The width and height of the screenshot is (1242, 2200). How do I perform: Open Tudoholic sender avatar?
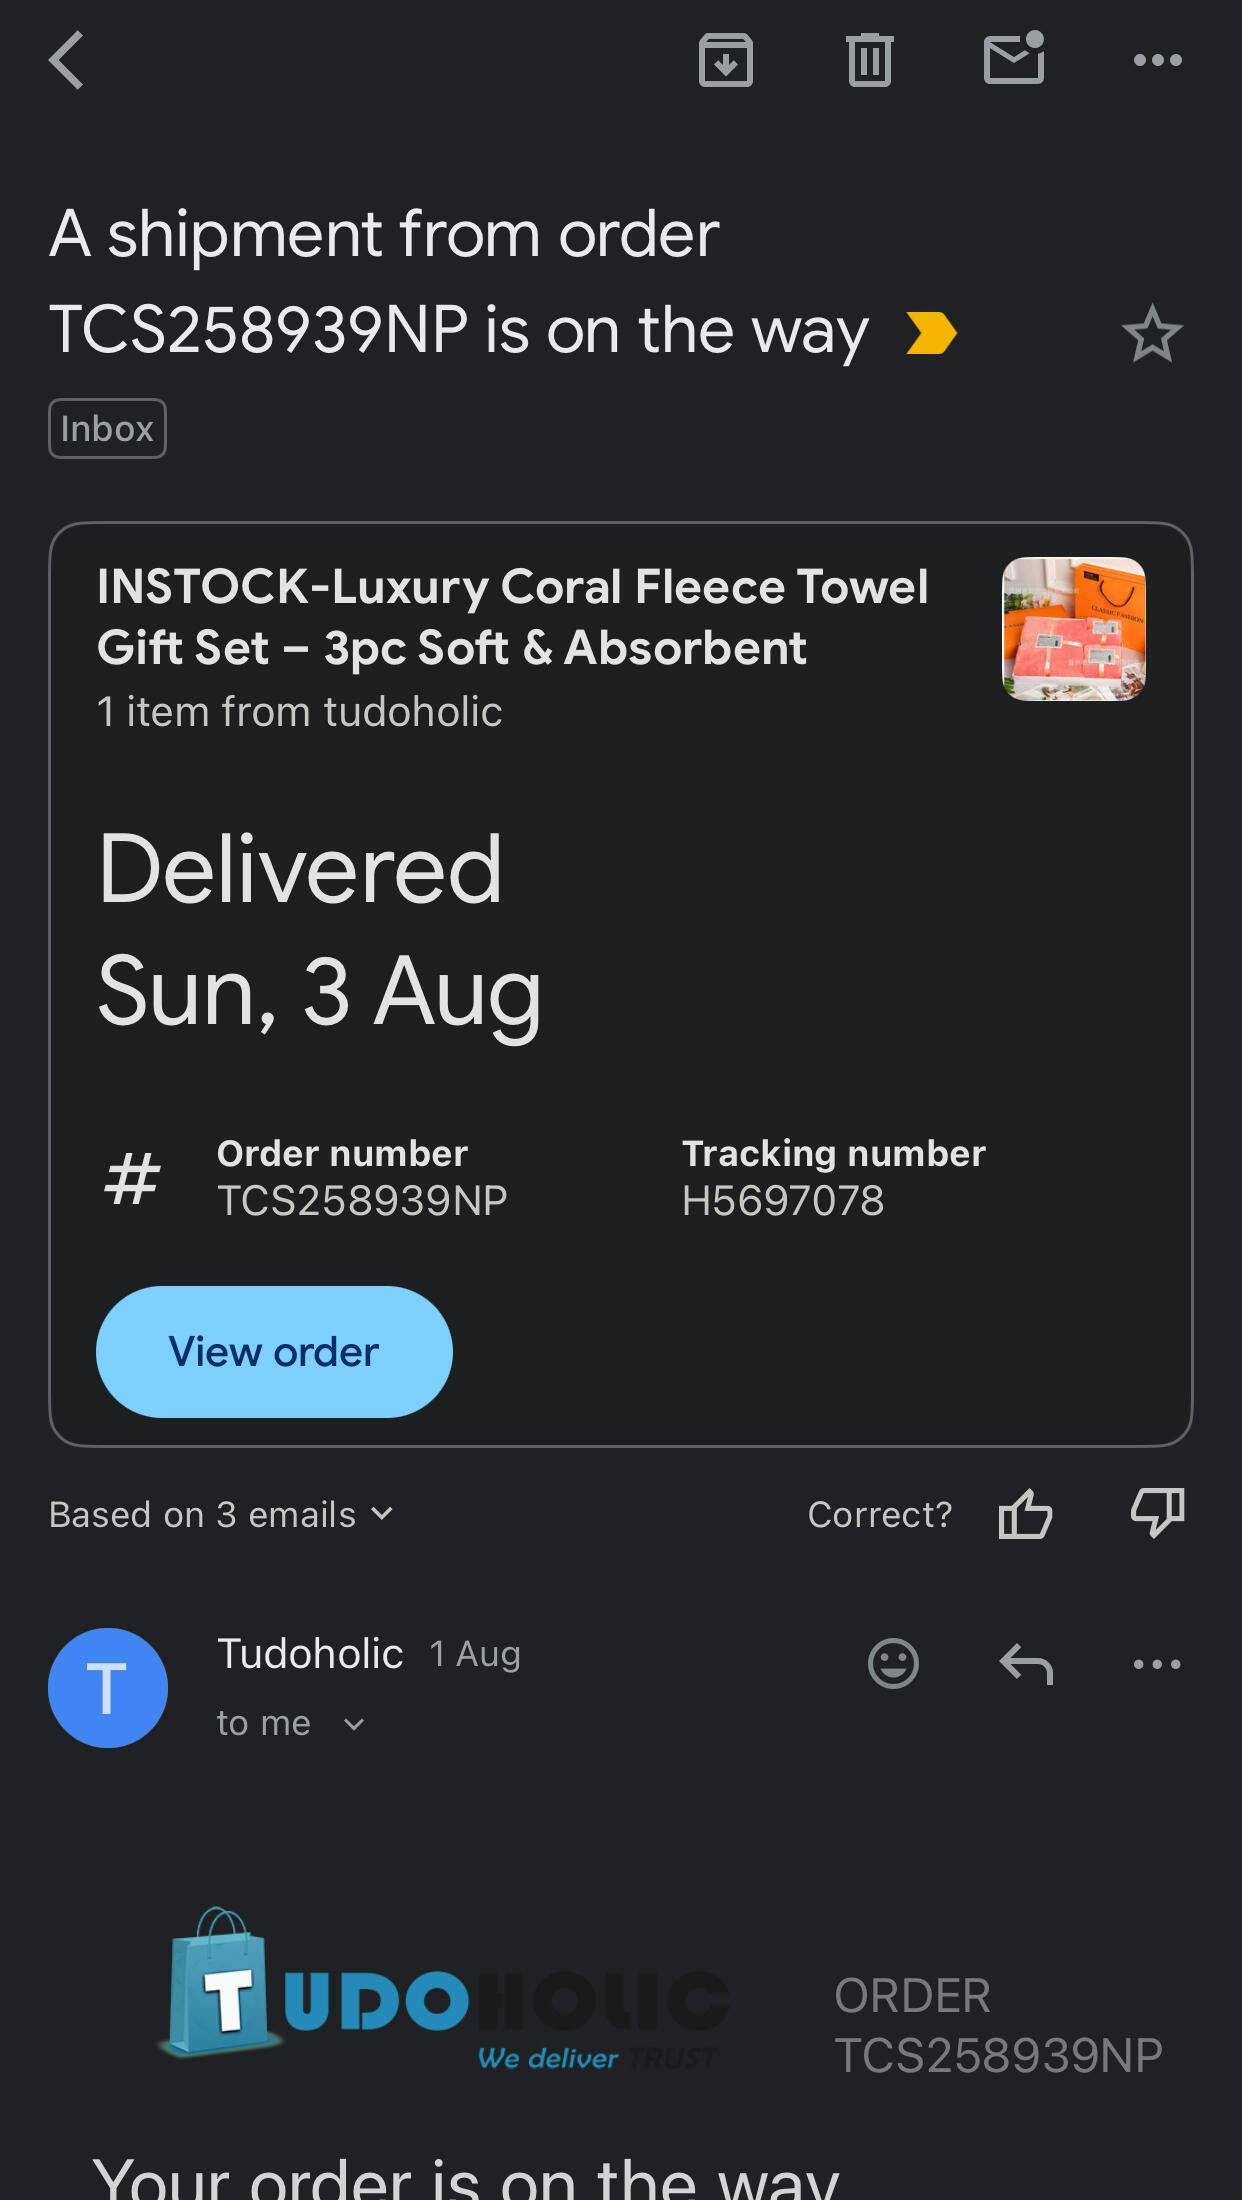coord(108,1688)
